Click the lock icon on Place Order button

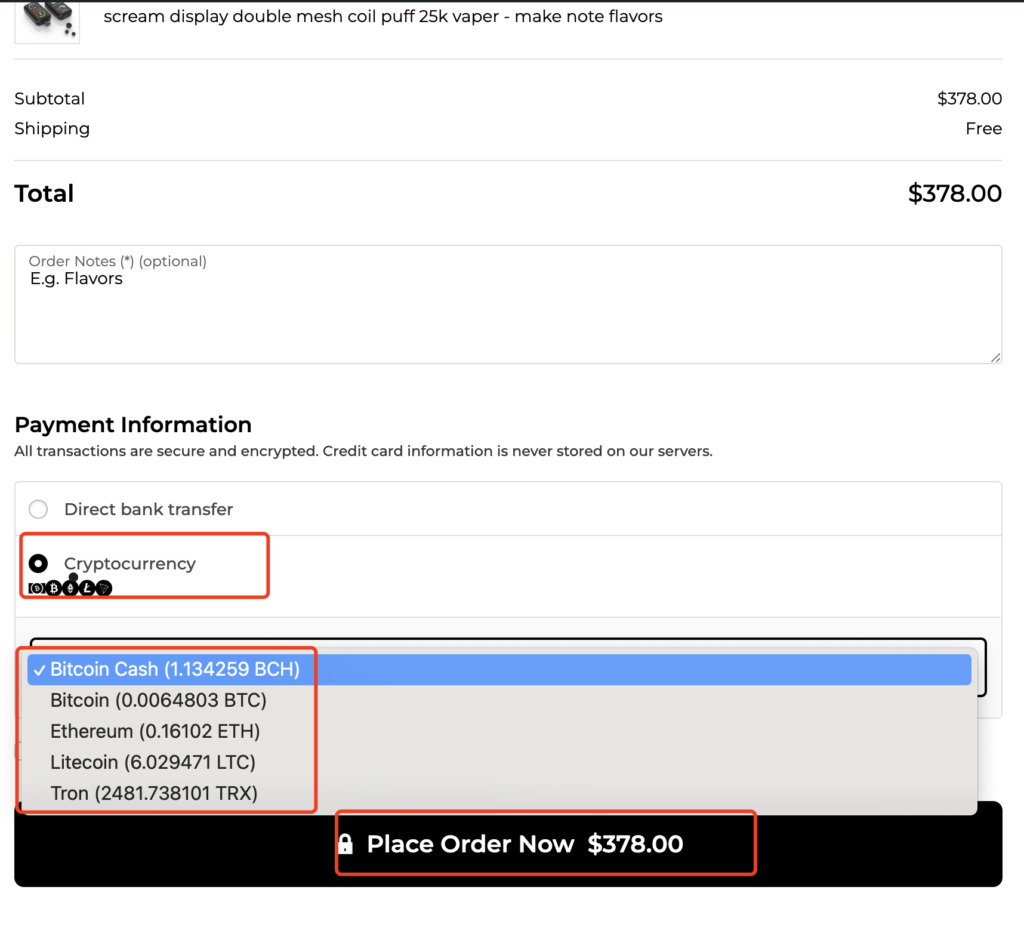(x=345, y=844)
